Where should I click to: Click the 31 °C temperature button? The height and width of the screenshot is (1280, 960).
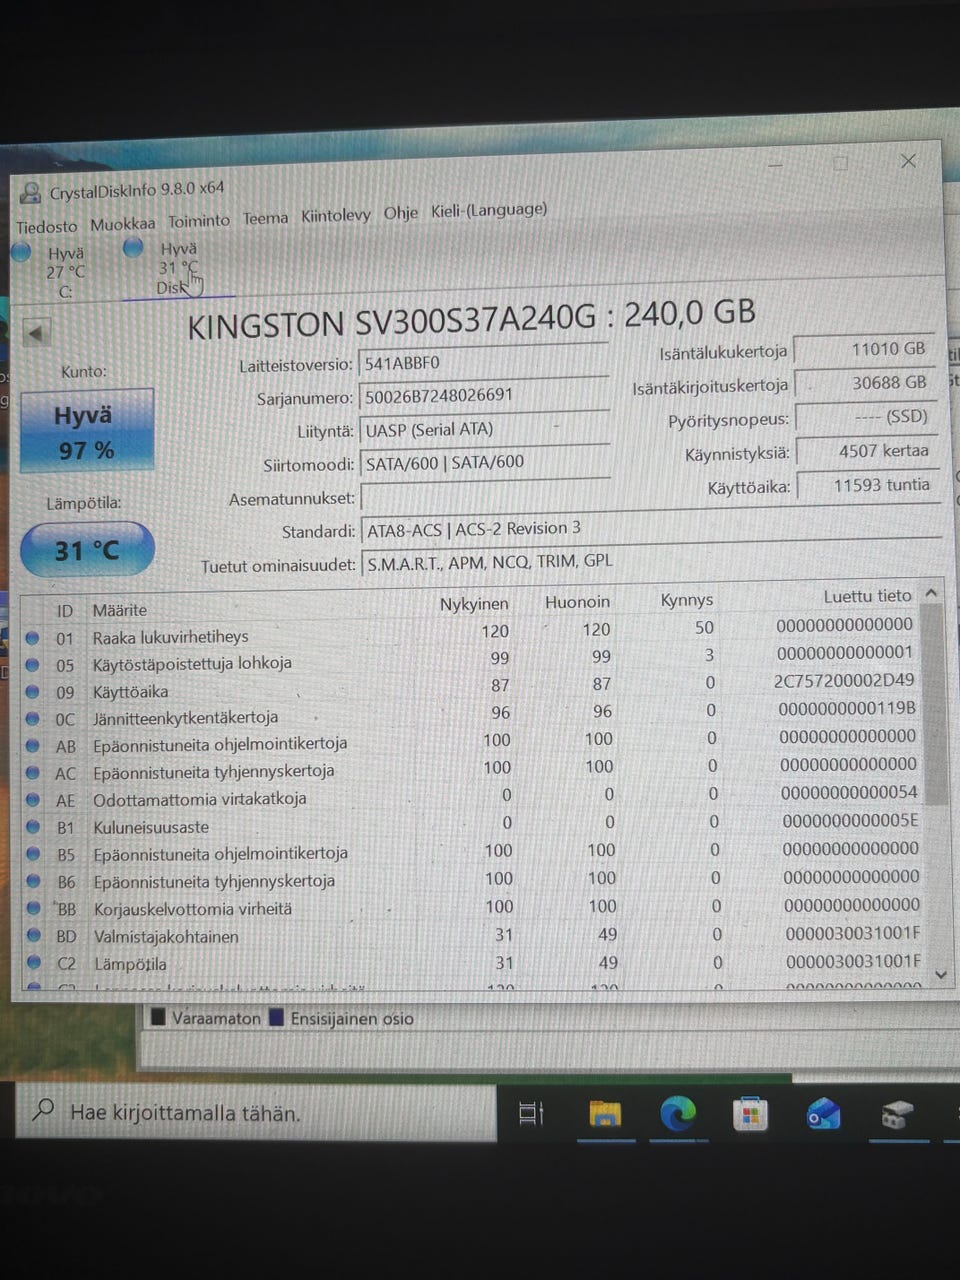[x=87, y=550]
